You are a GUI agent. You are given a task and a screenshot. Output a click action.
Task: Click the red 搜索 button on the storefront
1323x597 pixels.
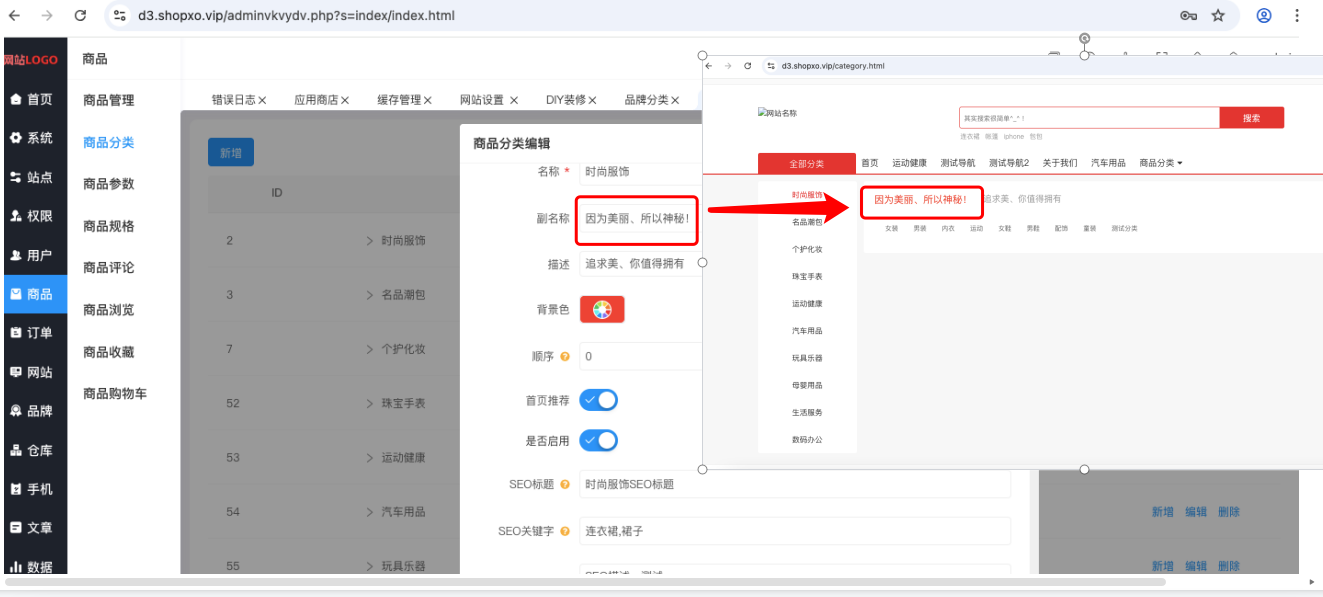point(1251,118)
